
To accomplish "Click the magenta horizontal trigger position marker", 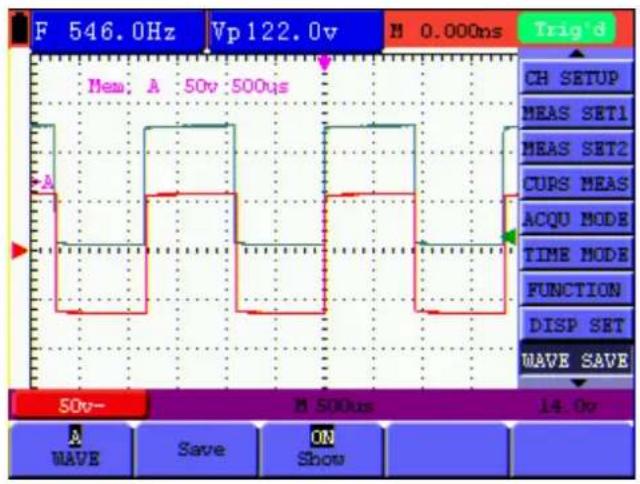I will pyautogui.click(x=324, y=63).
